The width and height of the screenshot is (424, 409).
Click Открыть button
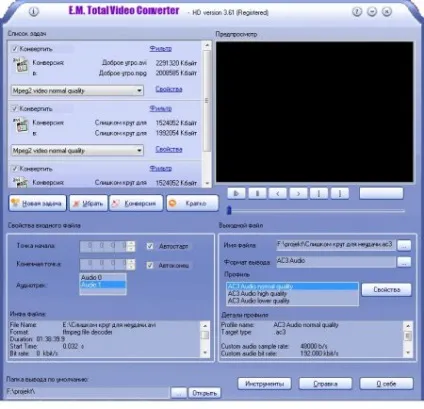(205, 393)
